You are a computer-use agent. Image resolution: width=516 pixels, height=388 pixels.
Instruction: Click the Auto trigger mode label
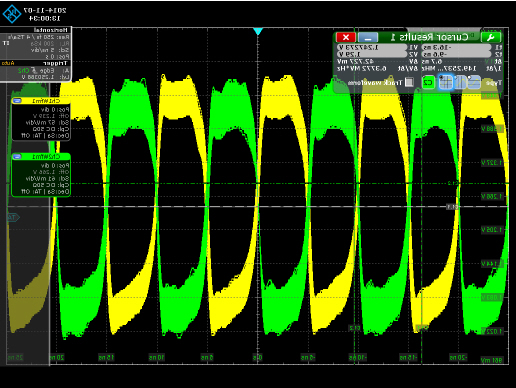(8, 63)
